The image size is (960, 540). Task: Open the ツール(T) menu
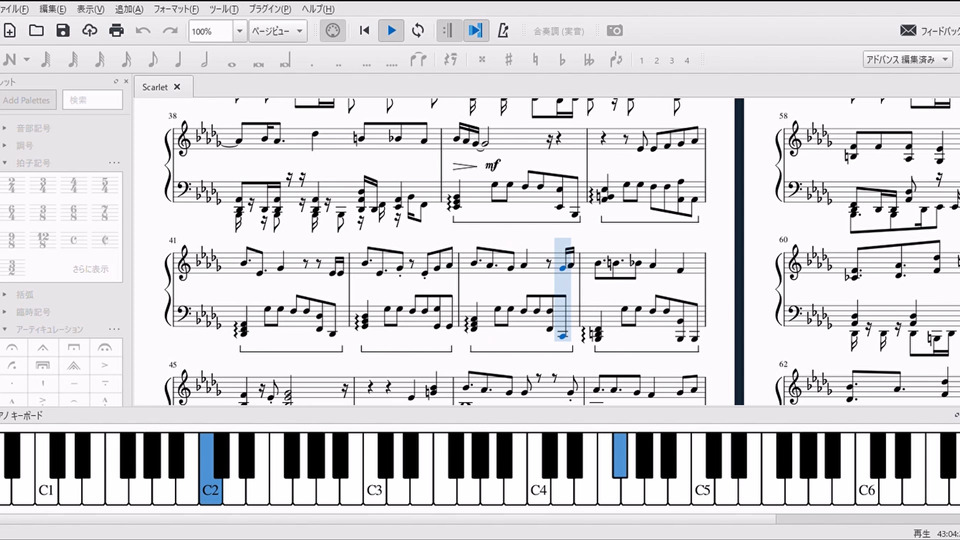tap(223, 9)
